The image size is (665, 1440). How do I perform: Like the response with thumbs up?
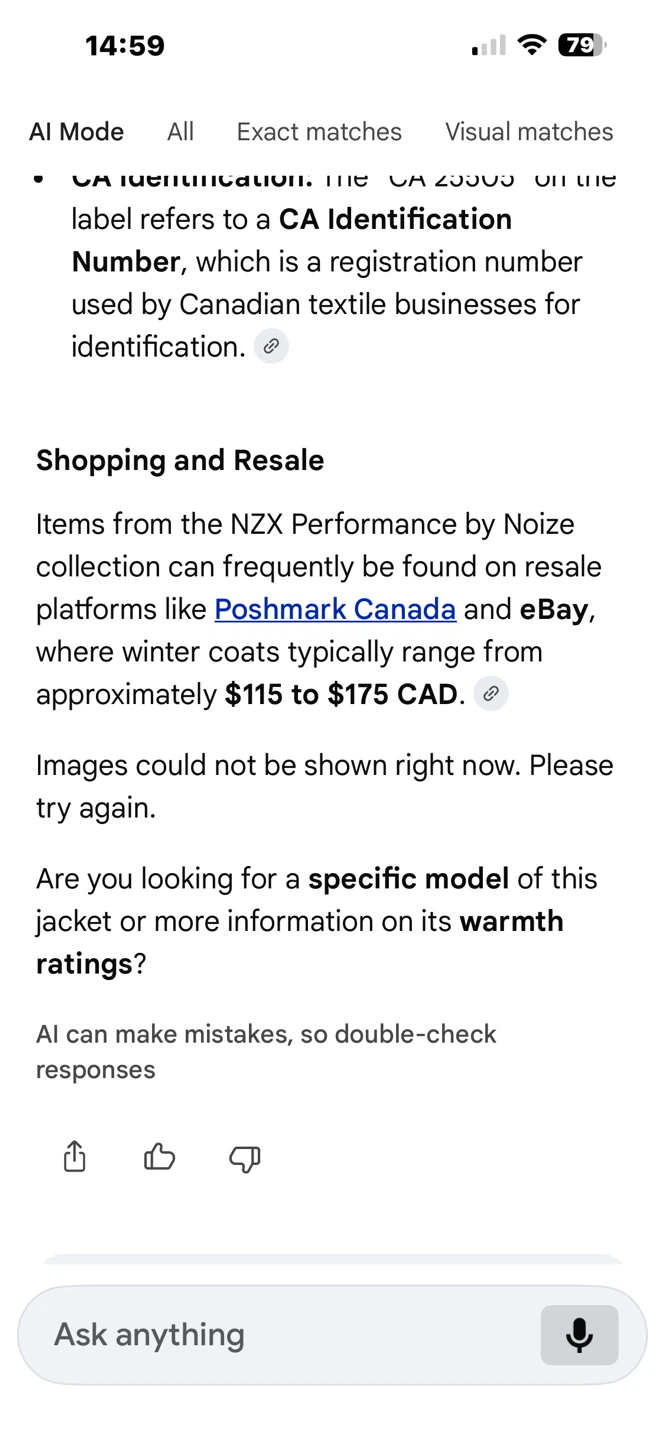click(x=160, y=1157)
